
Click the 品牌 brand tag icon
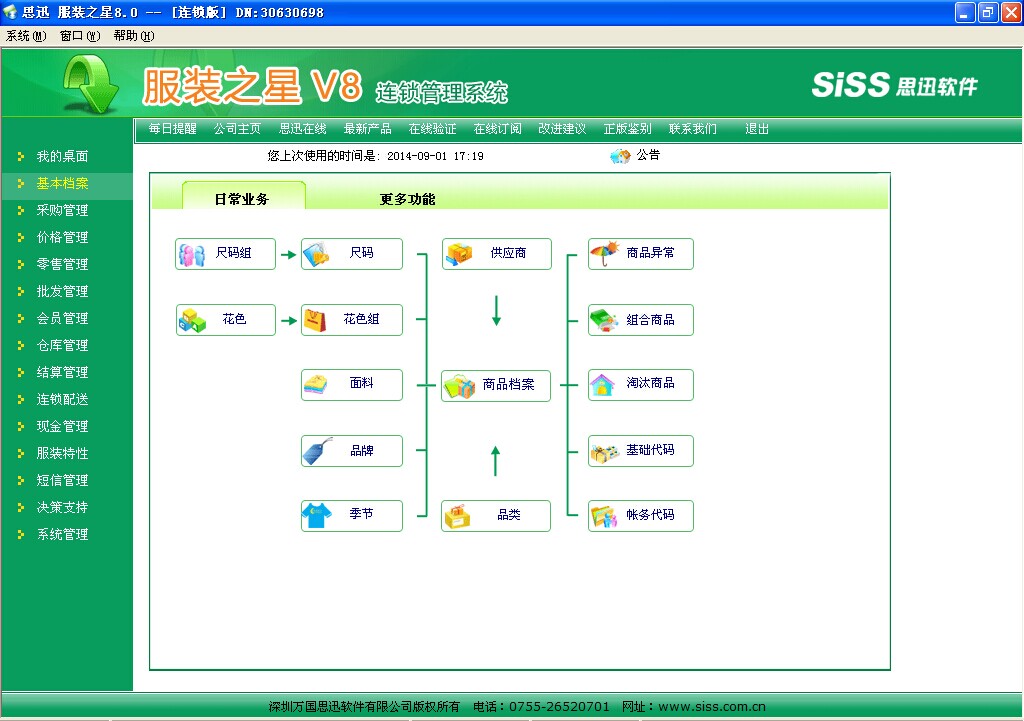(x=316, y=451)
